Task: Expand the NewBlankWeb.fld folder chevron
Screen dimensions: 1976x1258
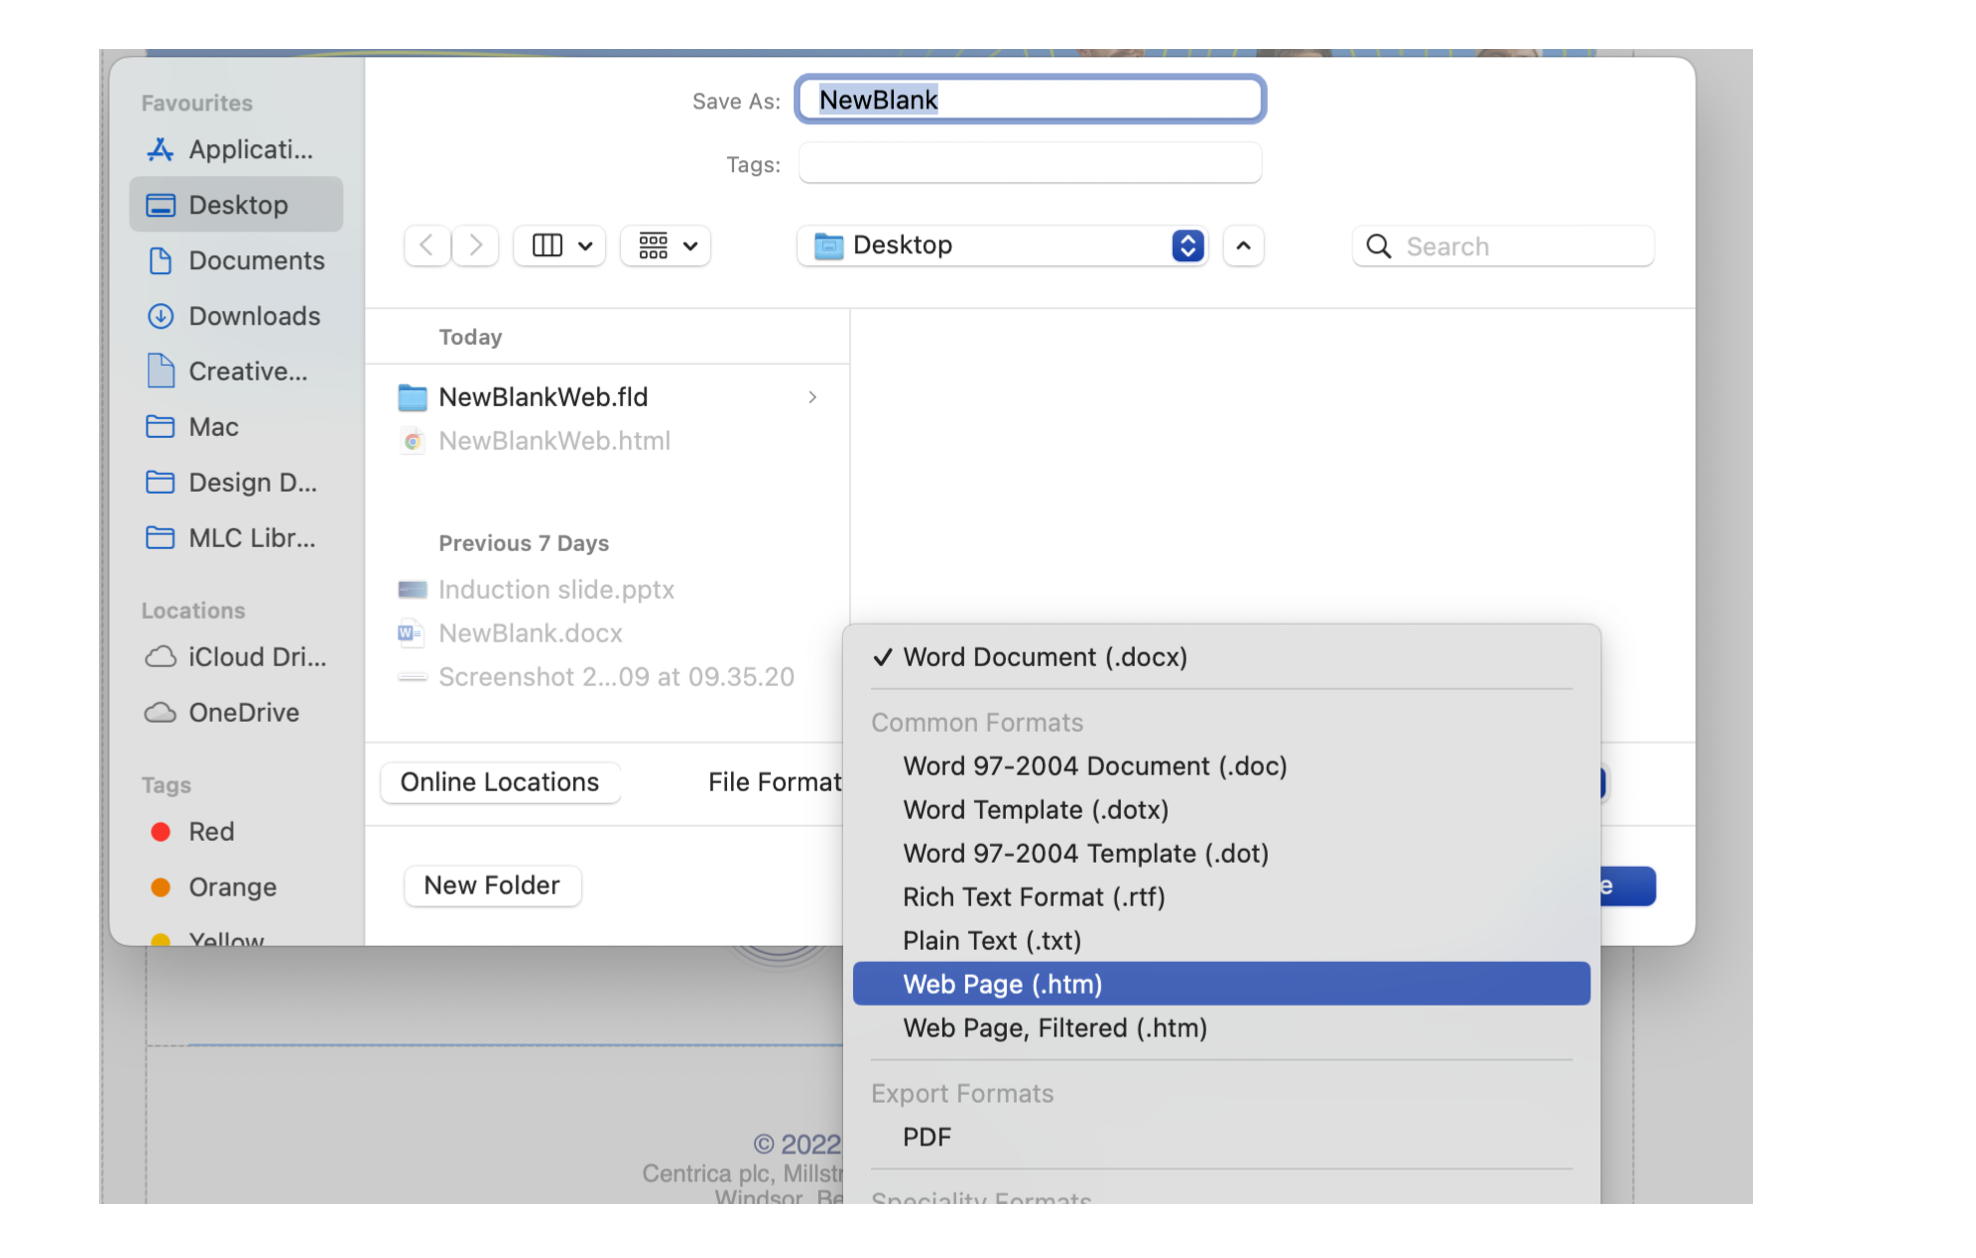Action: click(x=812, y=397)
